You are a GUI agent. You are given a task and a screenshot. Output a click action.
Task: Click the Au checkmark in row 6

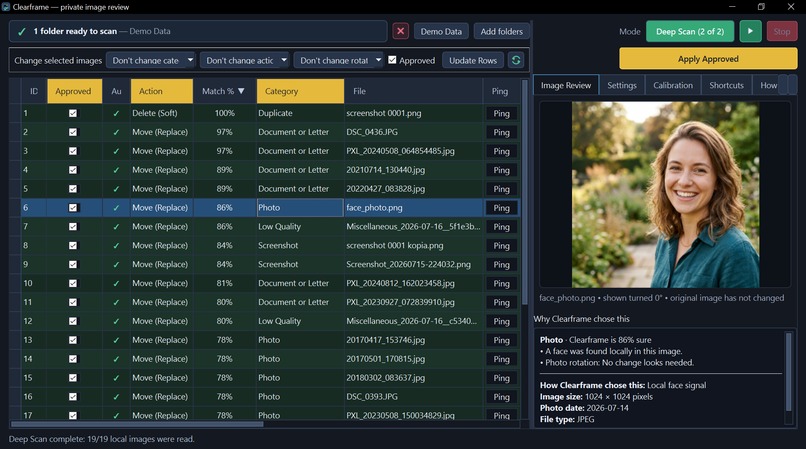click(x=116, y=208)
